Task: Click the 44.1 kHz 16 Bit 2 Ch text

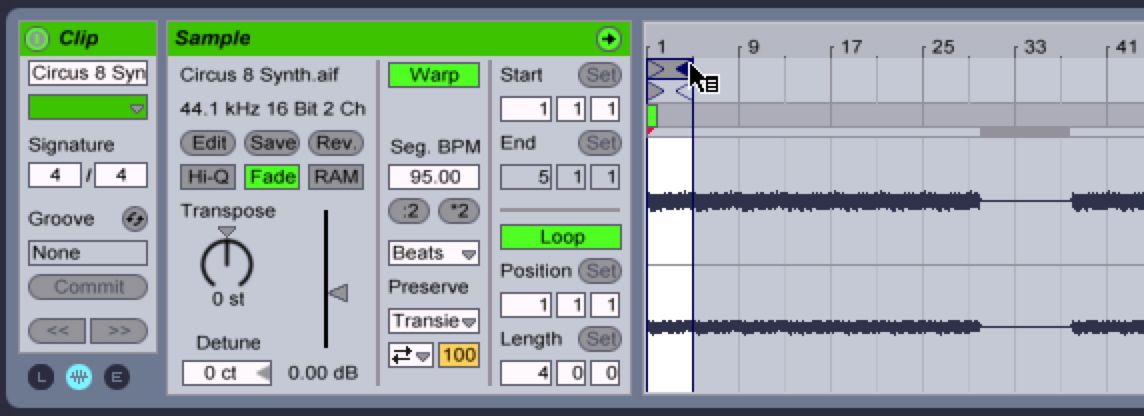Action: point(273,109)
